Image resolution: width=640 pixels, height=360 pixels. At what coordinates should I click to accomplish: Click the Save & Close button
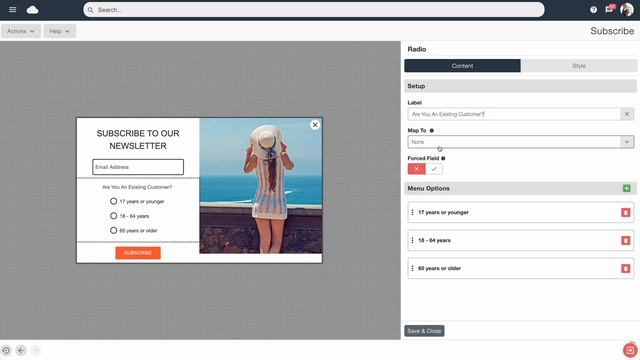click(424, 331)
